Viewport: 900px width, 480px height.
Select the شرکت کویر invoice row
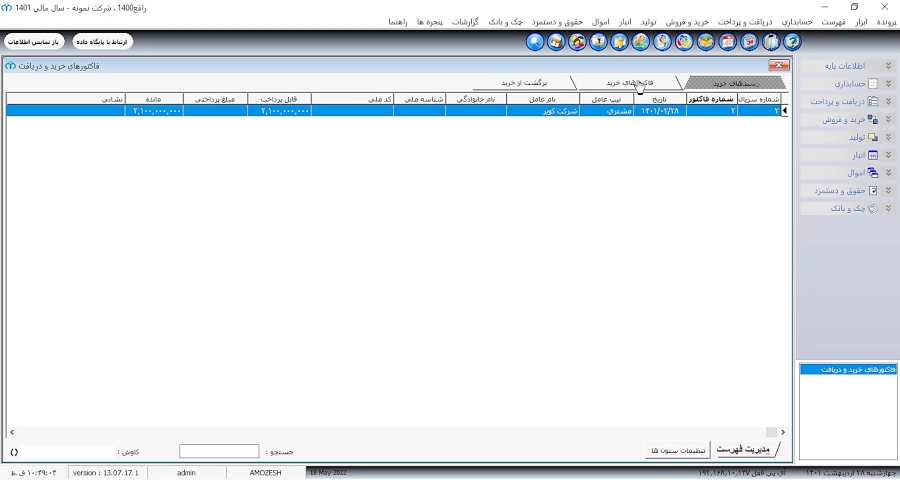[x=393, y=111]
